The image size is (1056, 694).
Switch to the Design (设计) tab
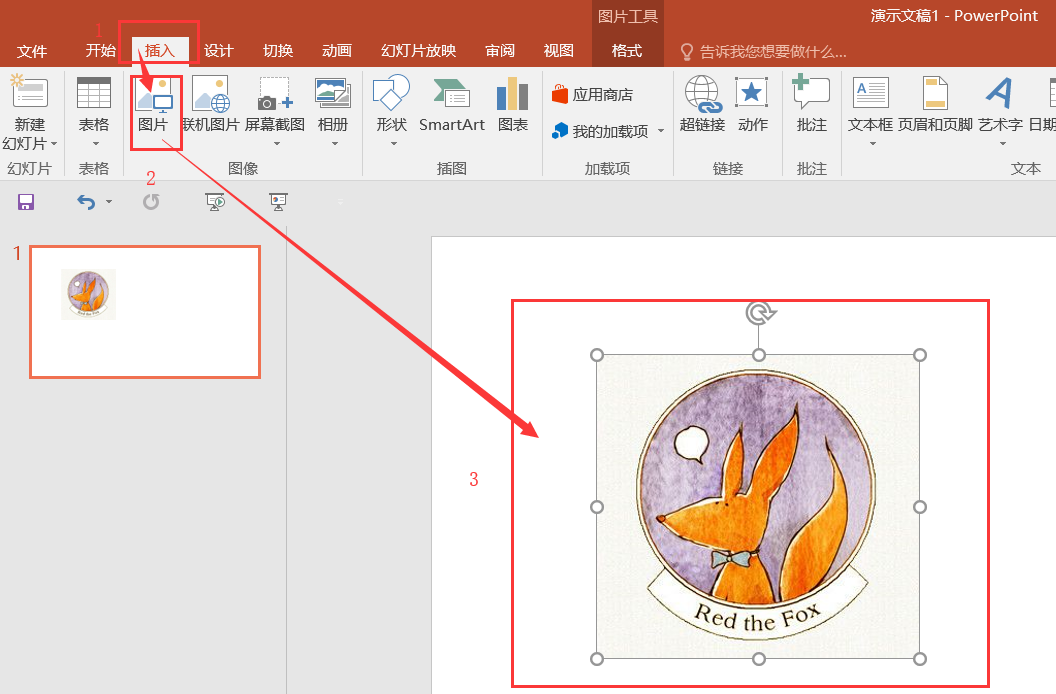(218, 51)
